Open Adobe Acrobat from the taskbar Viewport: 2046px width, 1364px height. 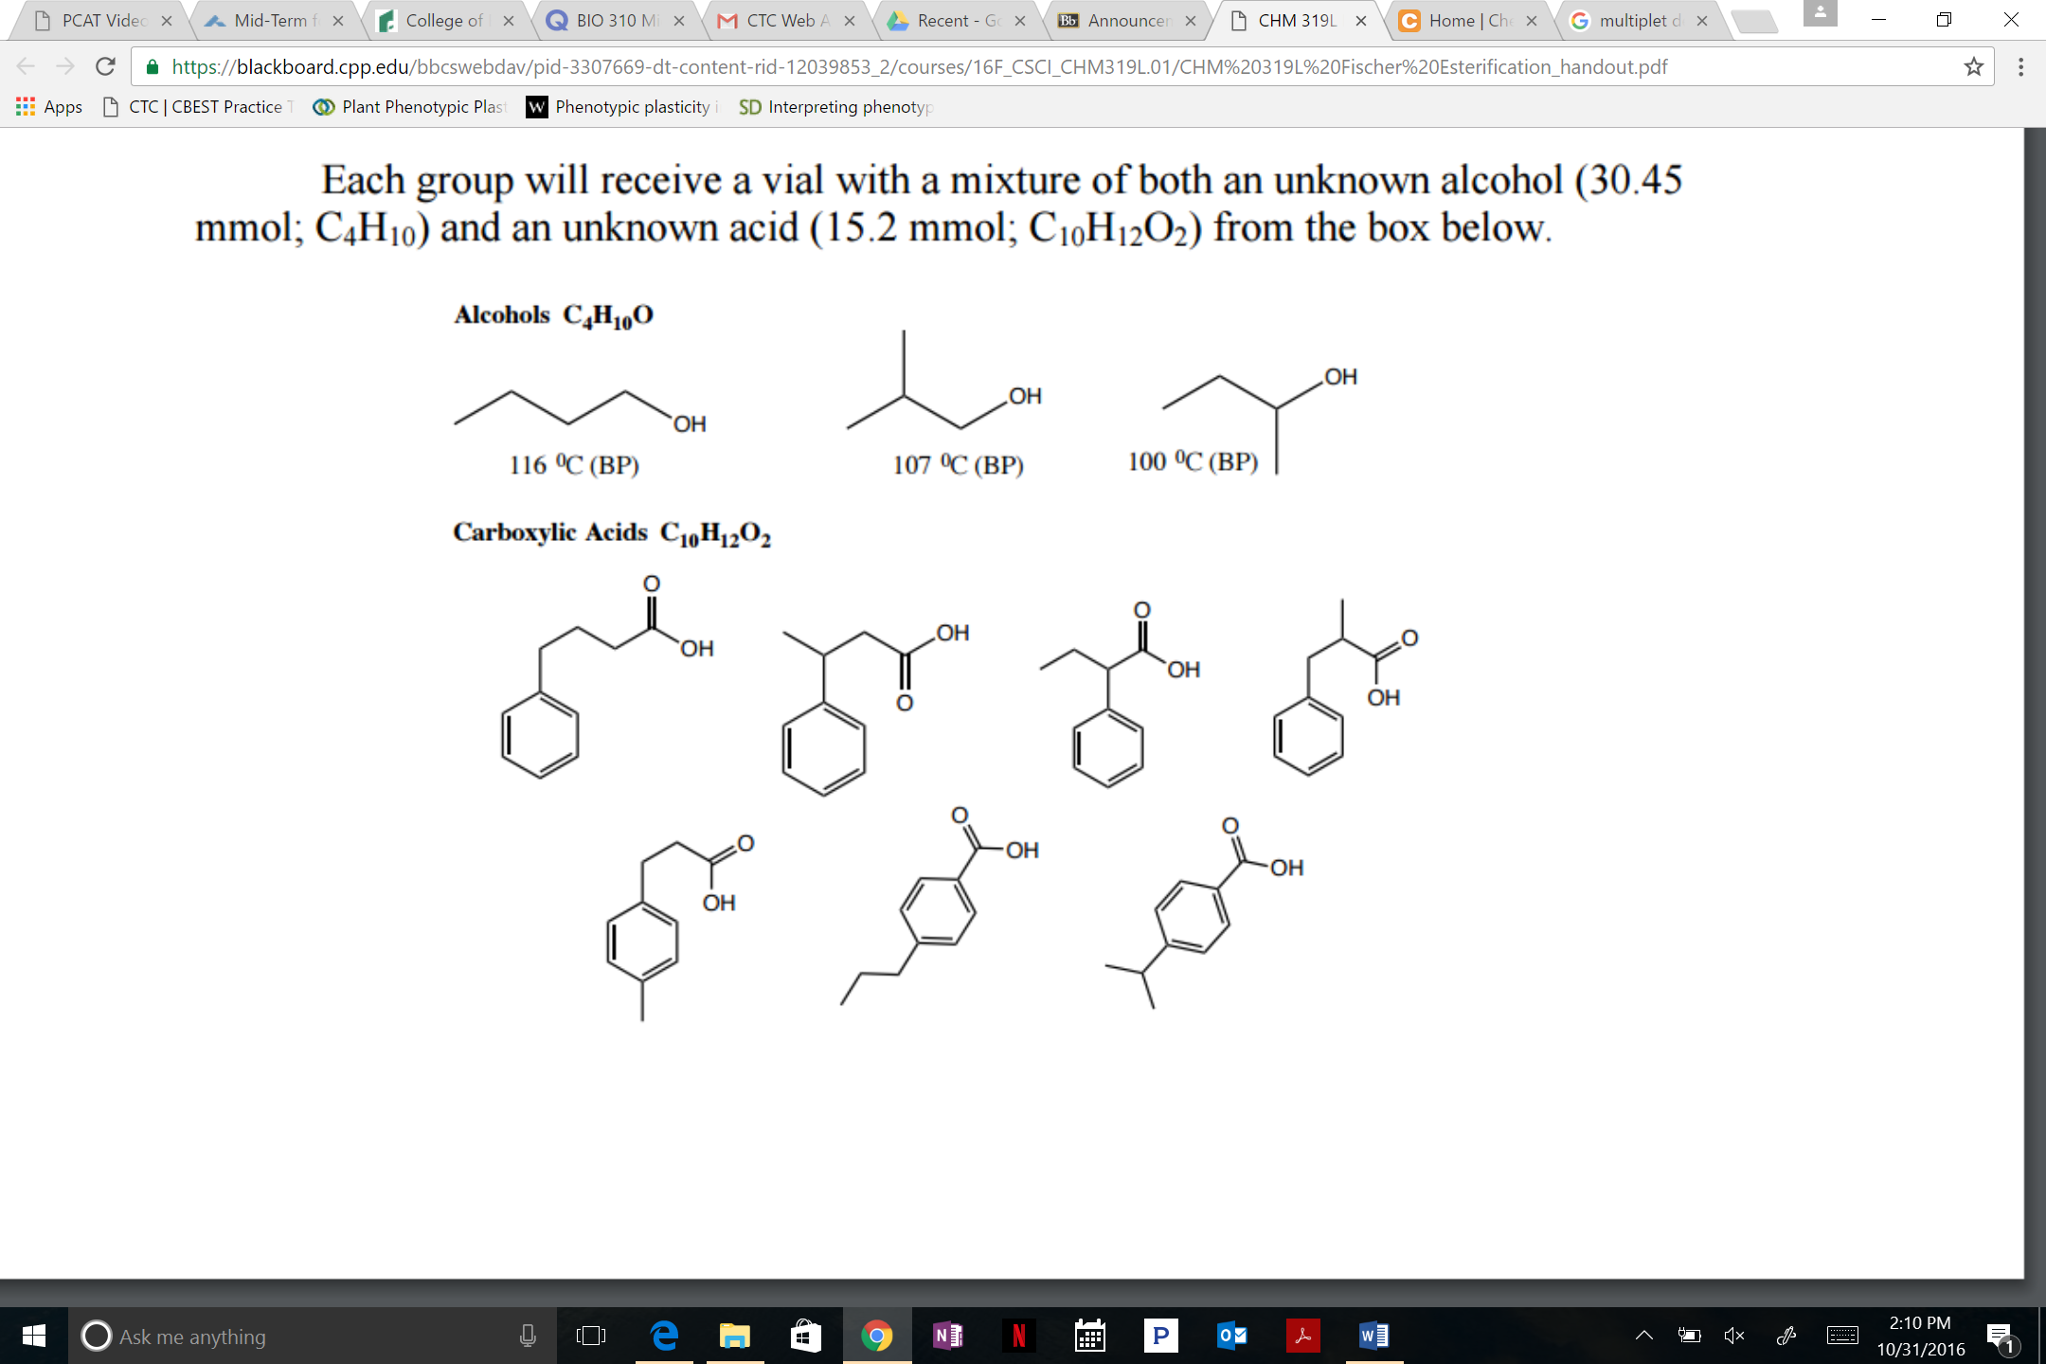pos(1303,1335)
